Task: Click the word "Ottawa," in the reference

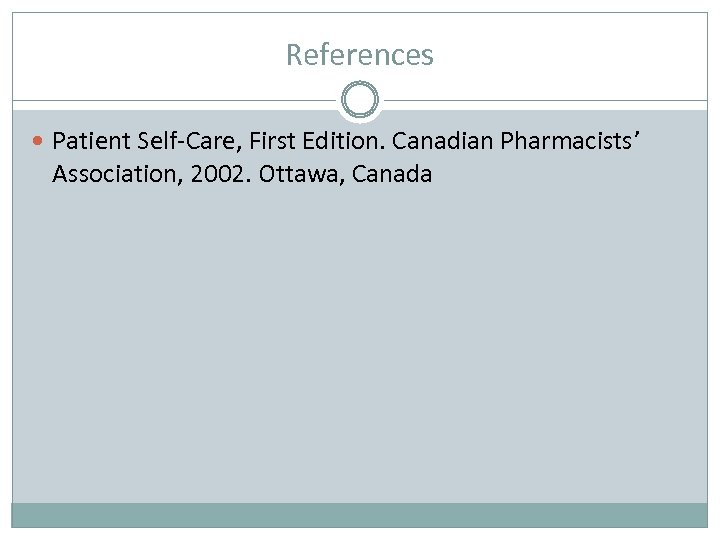Action: 296,174
